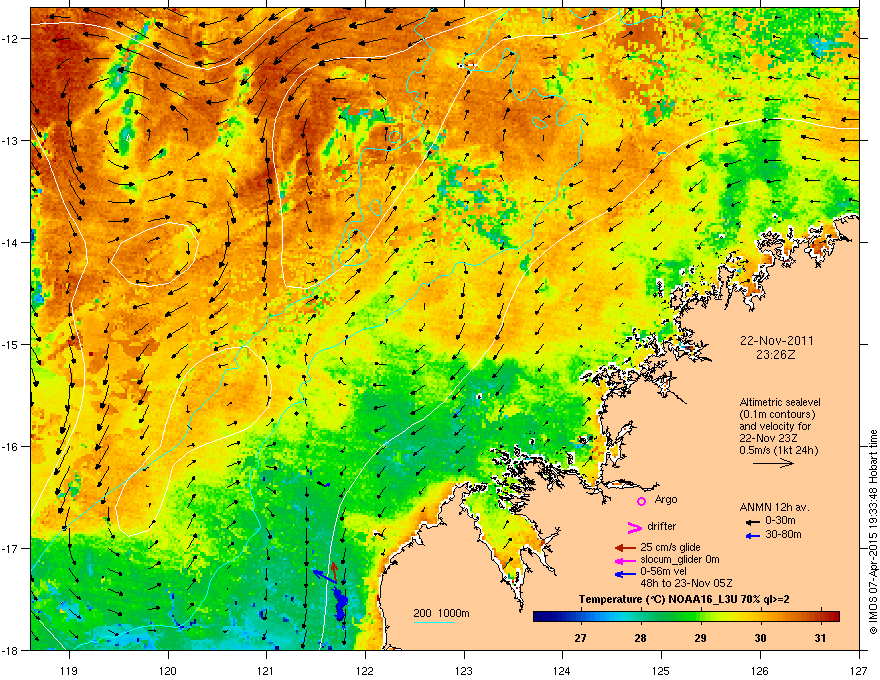Viewport: 880px width, 680px height.
Task: Click the 'ANMN 12h av.' label
Action: pyautogui.click(x=774, y=507)
